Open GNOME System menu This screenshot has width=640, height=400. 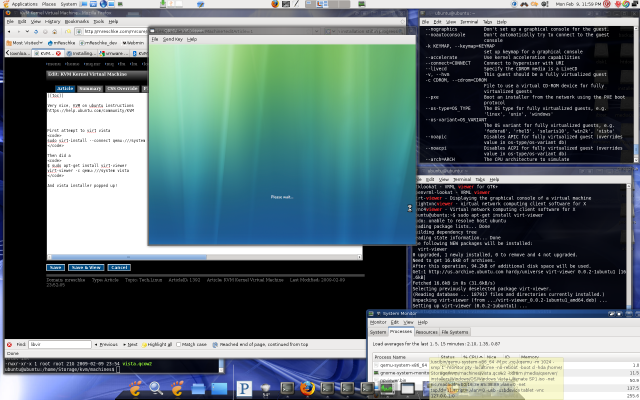69,4
